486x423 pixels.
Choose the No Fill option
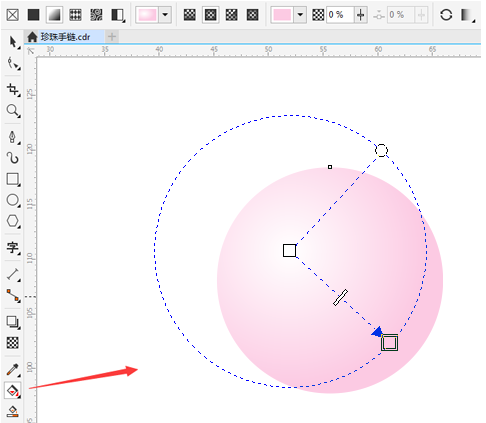click(13, 15)
